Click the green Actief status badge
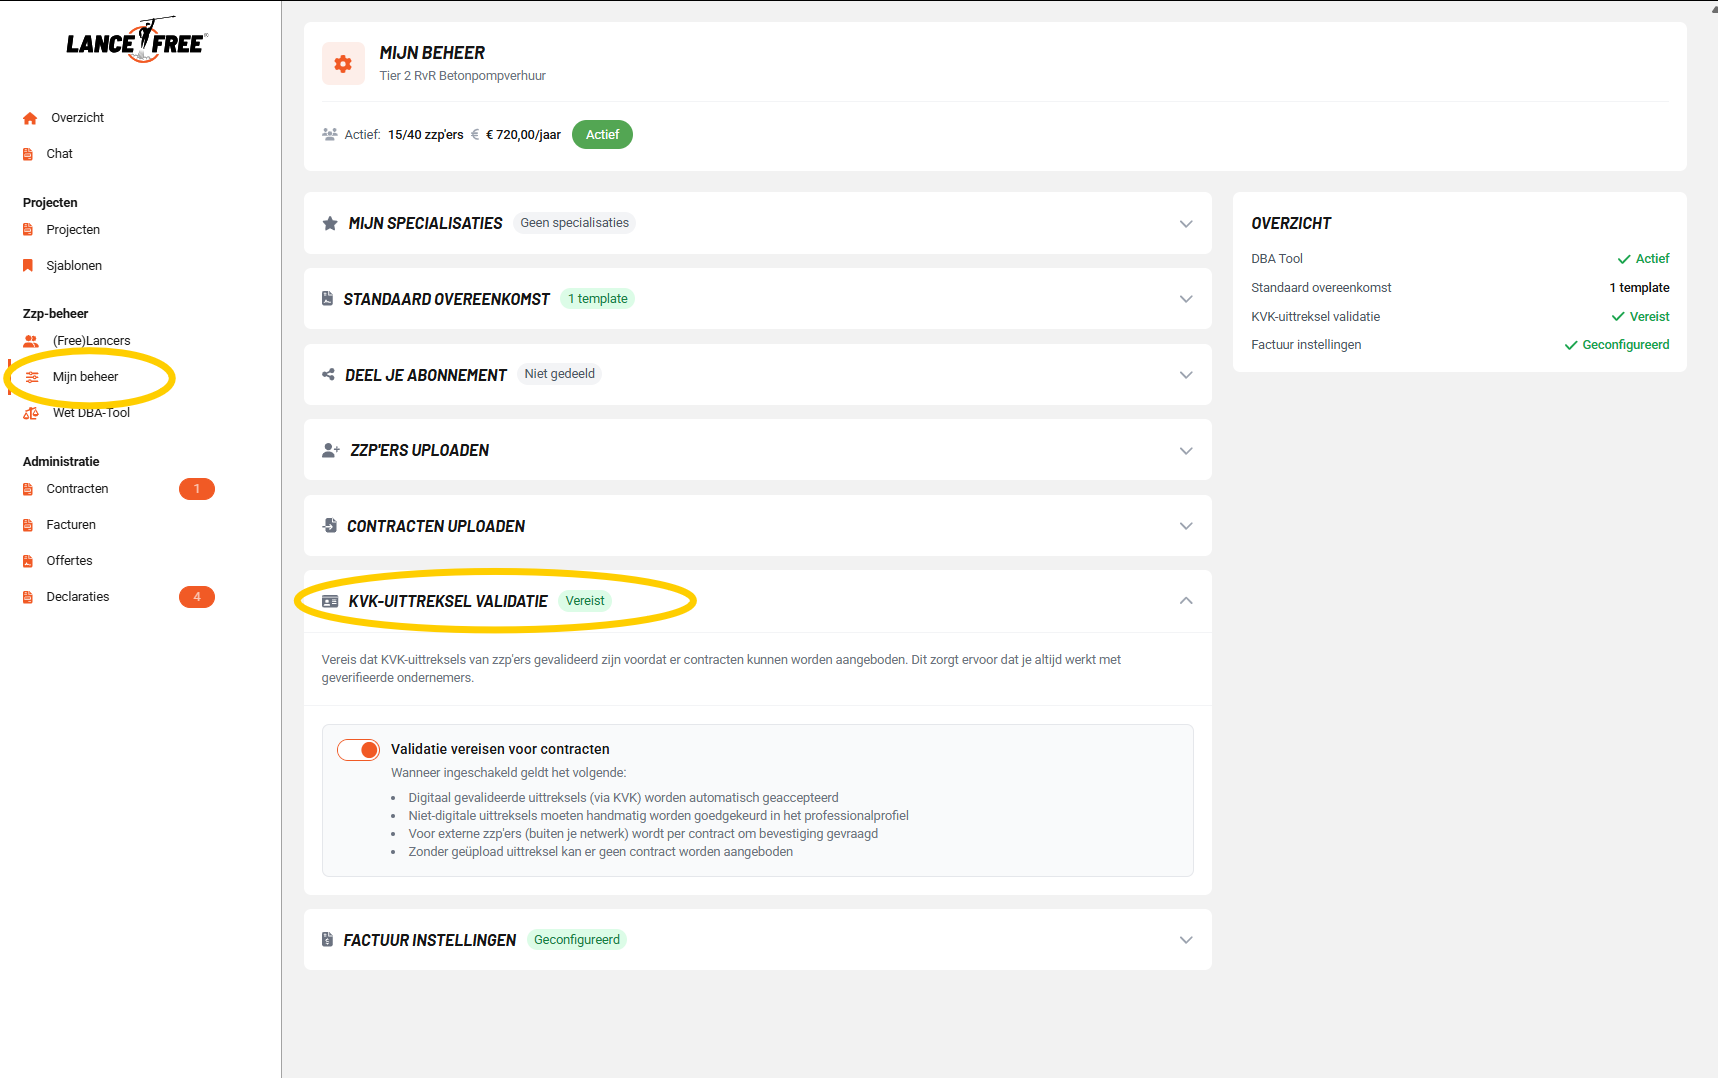The image size is (1718, 1078). click(x=602, y=135)
